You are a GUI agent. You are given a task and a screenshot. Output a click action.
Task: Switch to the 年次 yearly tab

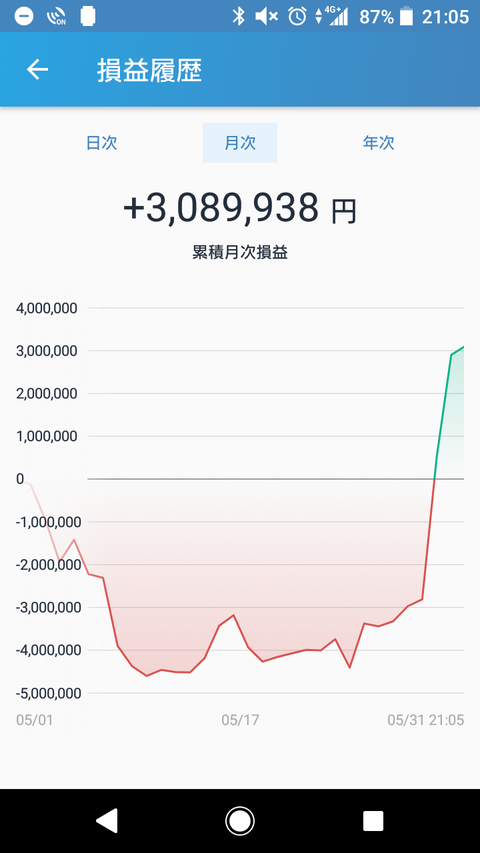coord(378,143)
